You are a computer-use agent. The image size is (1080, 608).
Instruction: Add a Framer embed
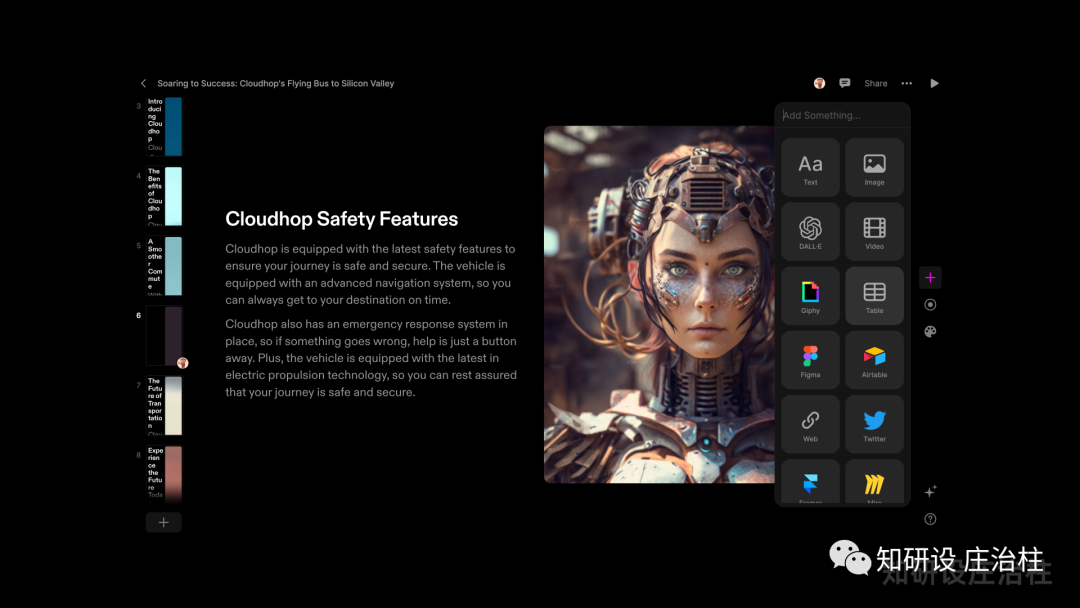810,483
